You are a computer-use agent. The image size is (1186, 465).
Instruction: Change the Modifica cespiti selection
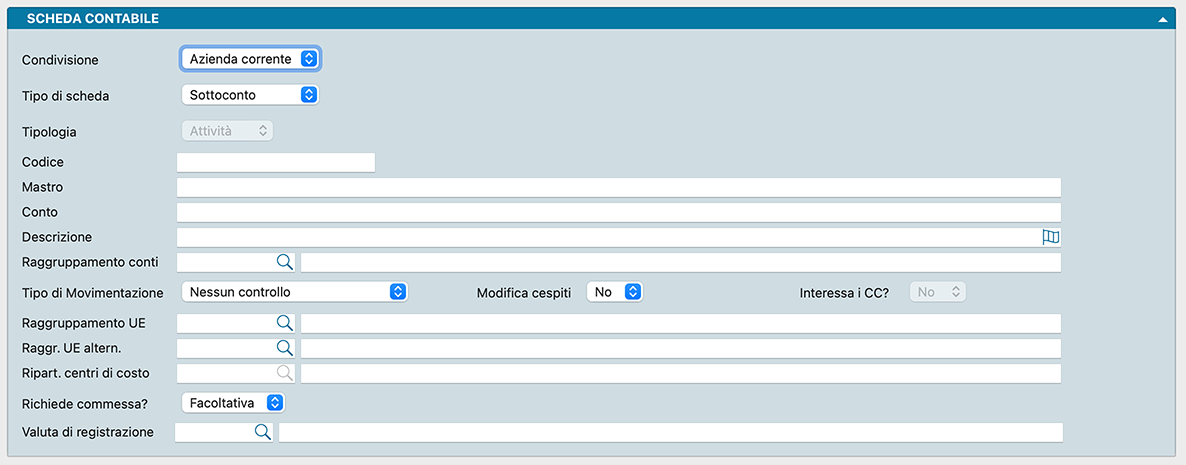[613, 292]
